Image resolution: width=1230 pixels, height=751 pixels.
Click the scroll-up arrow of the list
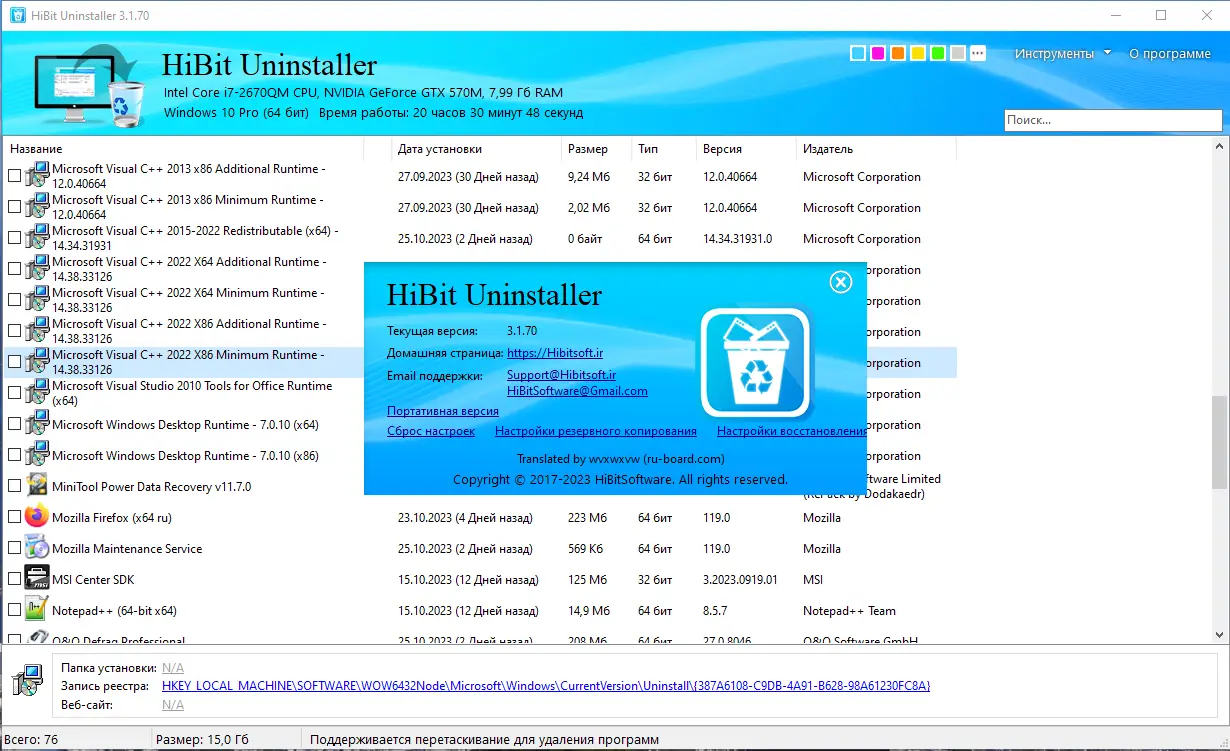[x=1218, y=148]
